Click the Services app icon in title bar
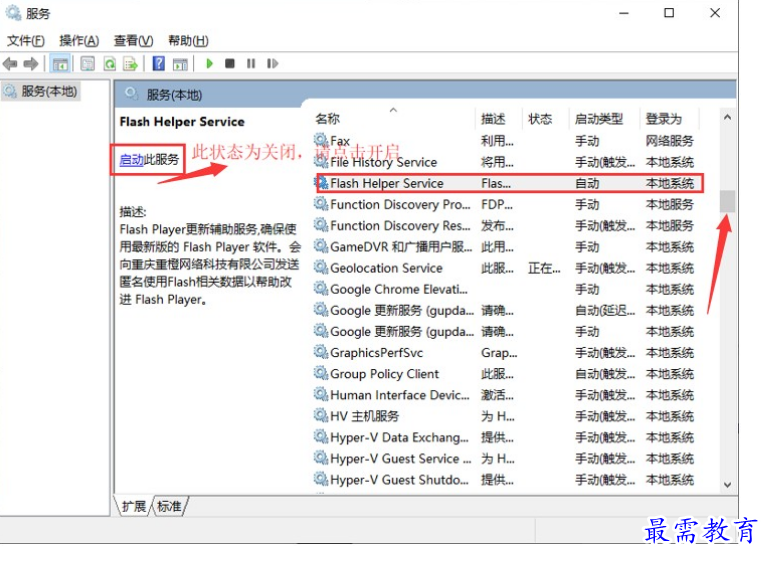766x562 pixels. coord(13,13)
